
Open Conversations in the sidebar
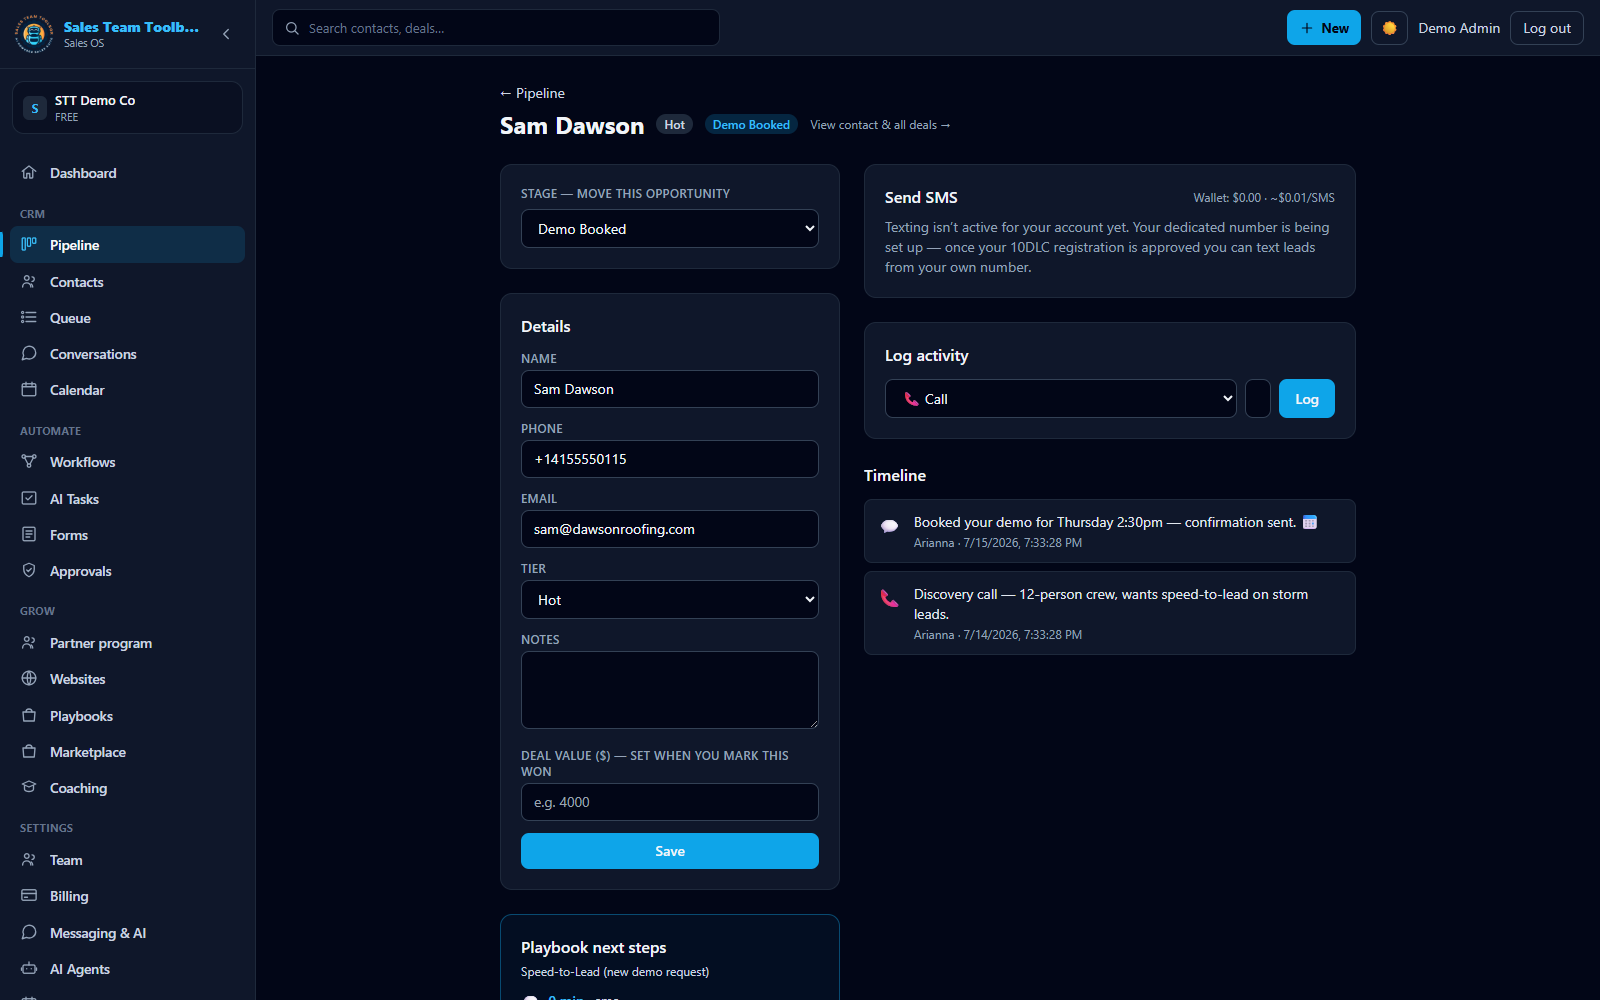tap(127, 354)
